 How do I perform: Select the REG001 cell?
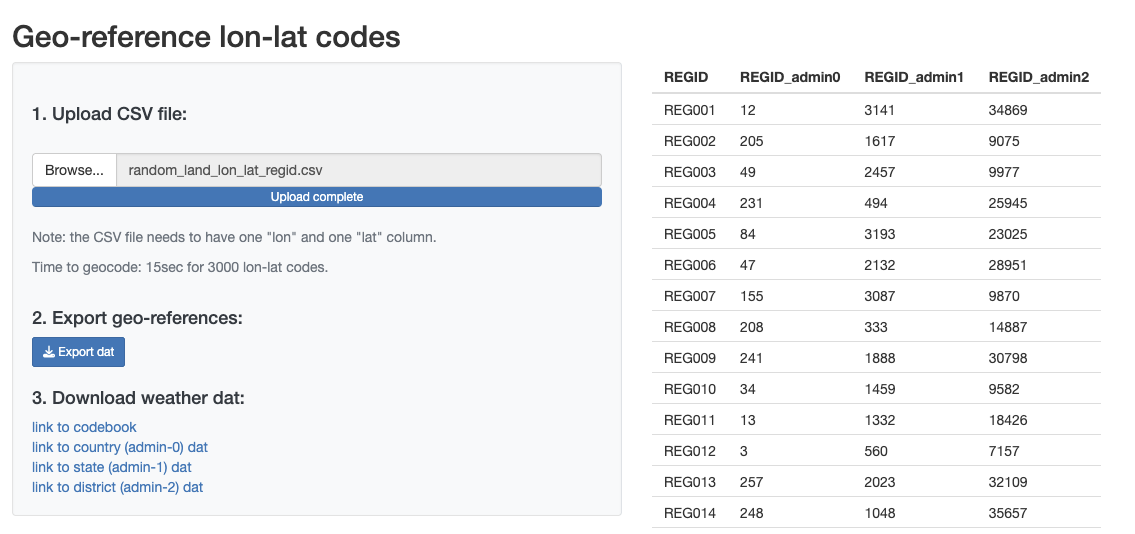pyautogui.click(x=690, y=110)
